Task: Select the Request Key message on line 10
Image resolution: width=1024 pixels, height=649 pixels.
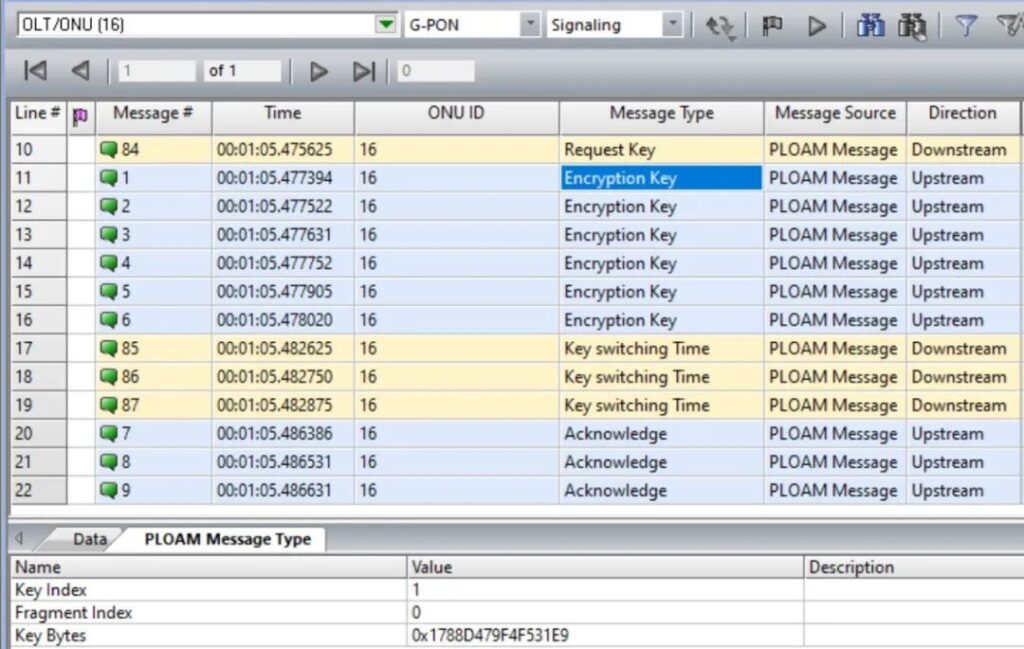Action: click(x=611, y=149)
